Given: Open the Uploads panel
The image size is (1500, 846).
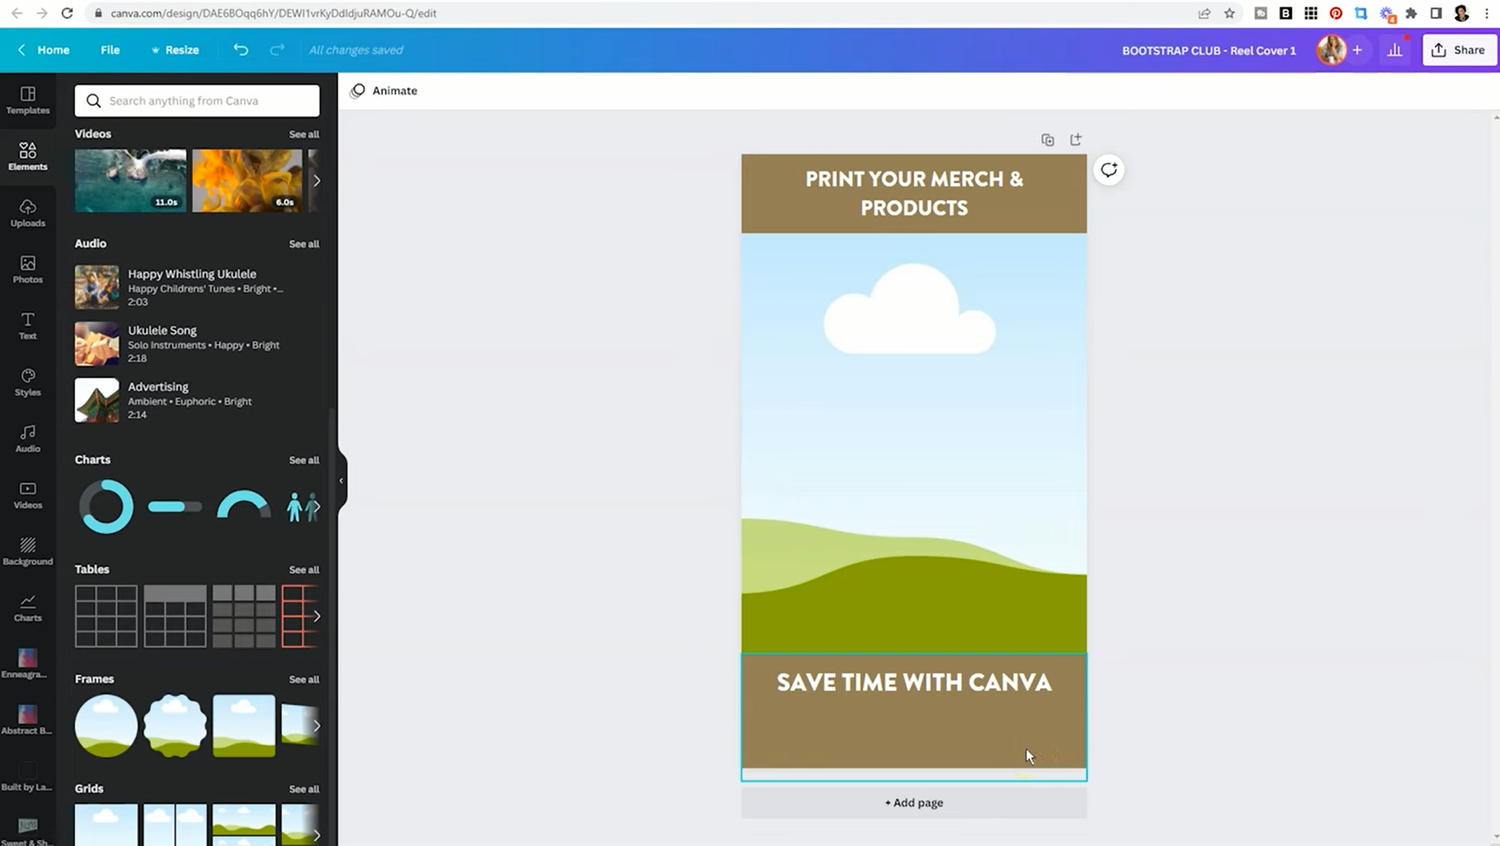Looking at the screenshot, I should pos(27,213).
